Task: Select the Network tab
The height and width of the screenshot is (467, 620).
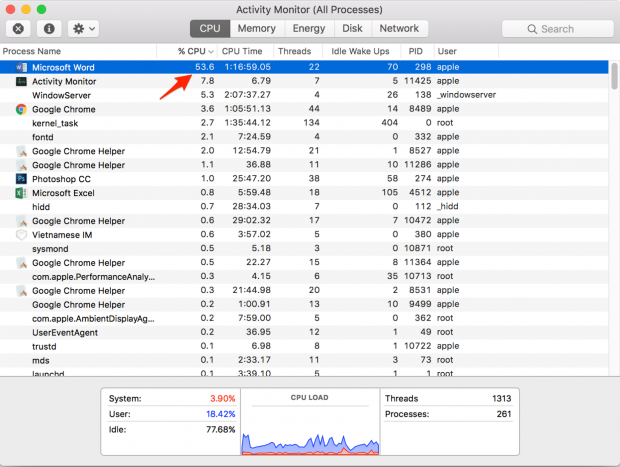Action: [x=399, y=29]
